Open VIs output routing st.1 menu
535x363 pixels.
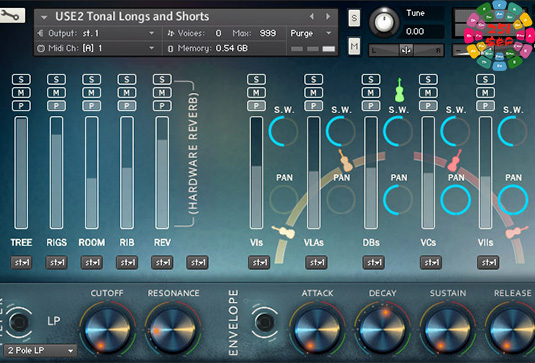(259, 262)
